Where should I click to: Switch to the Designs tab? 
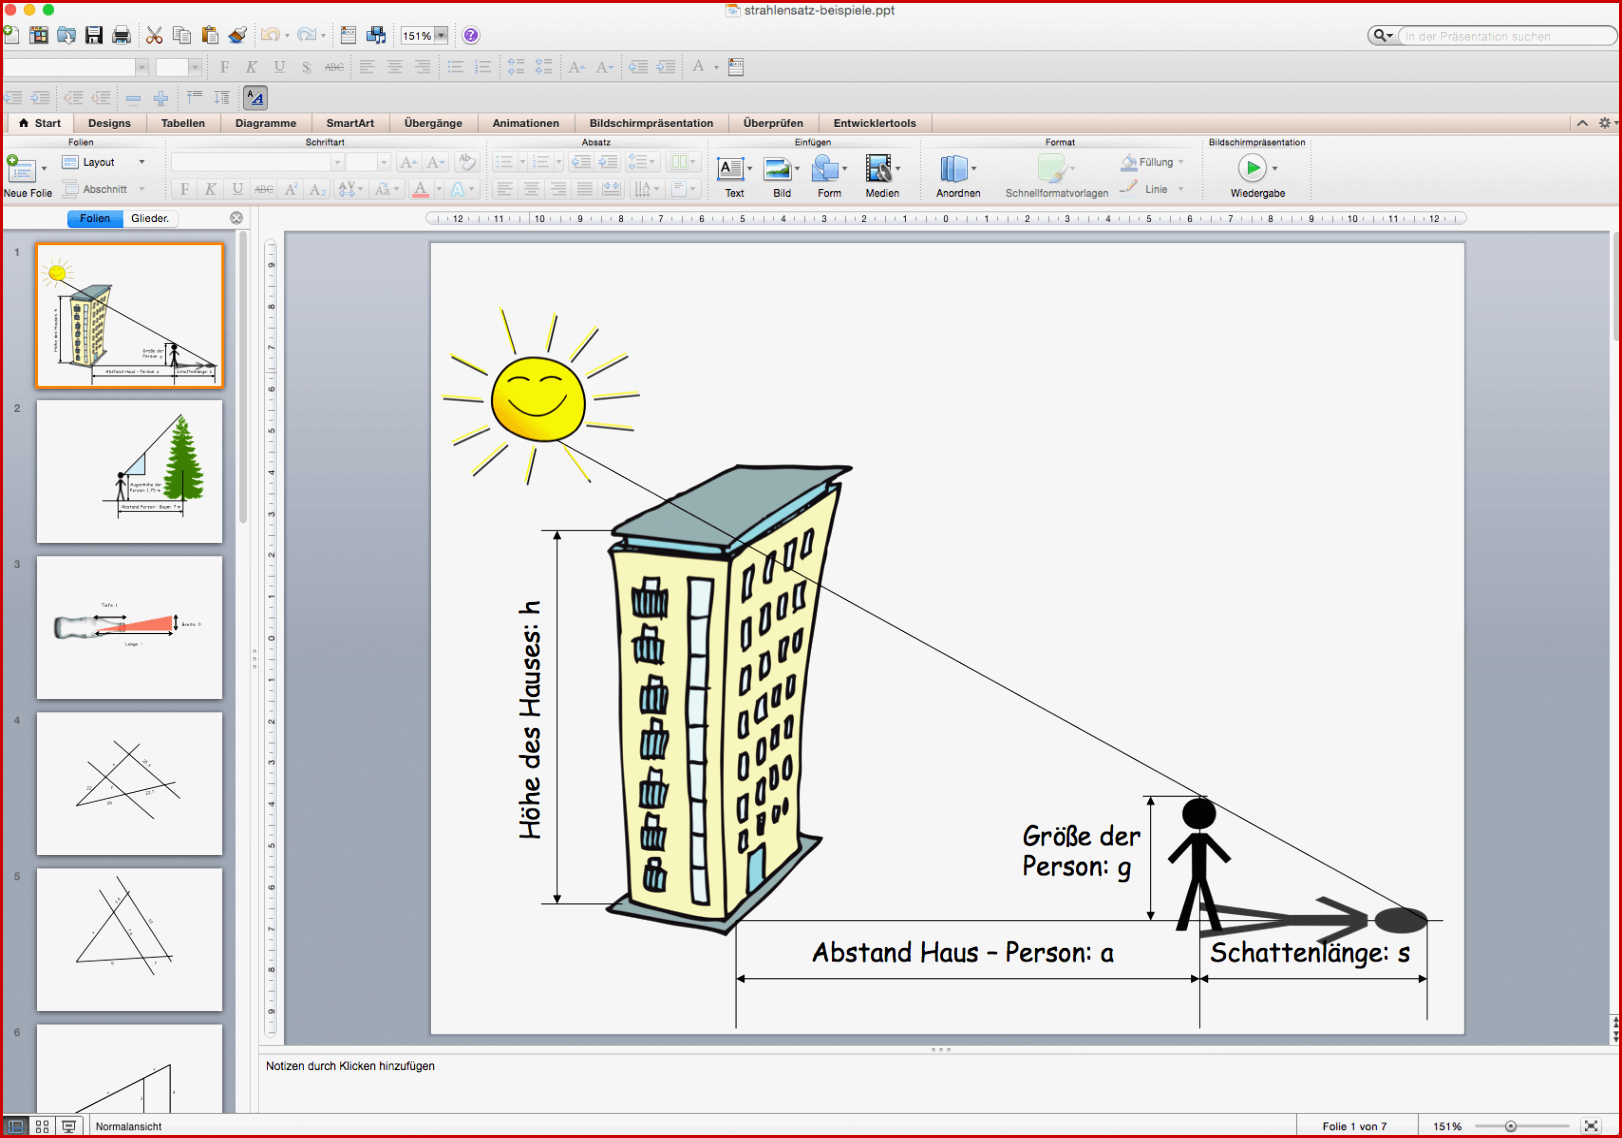(x=109, y=123)
